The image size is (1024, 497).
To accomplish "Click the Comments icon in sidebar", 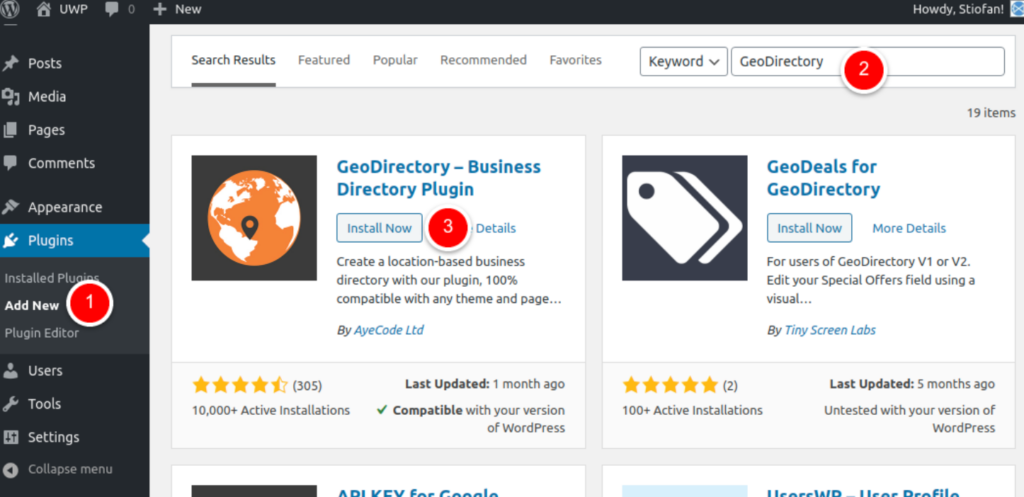I will (10, 163).
